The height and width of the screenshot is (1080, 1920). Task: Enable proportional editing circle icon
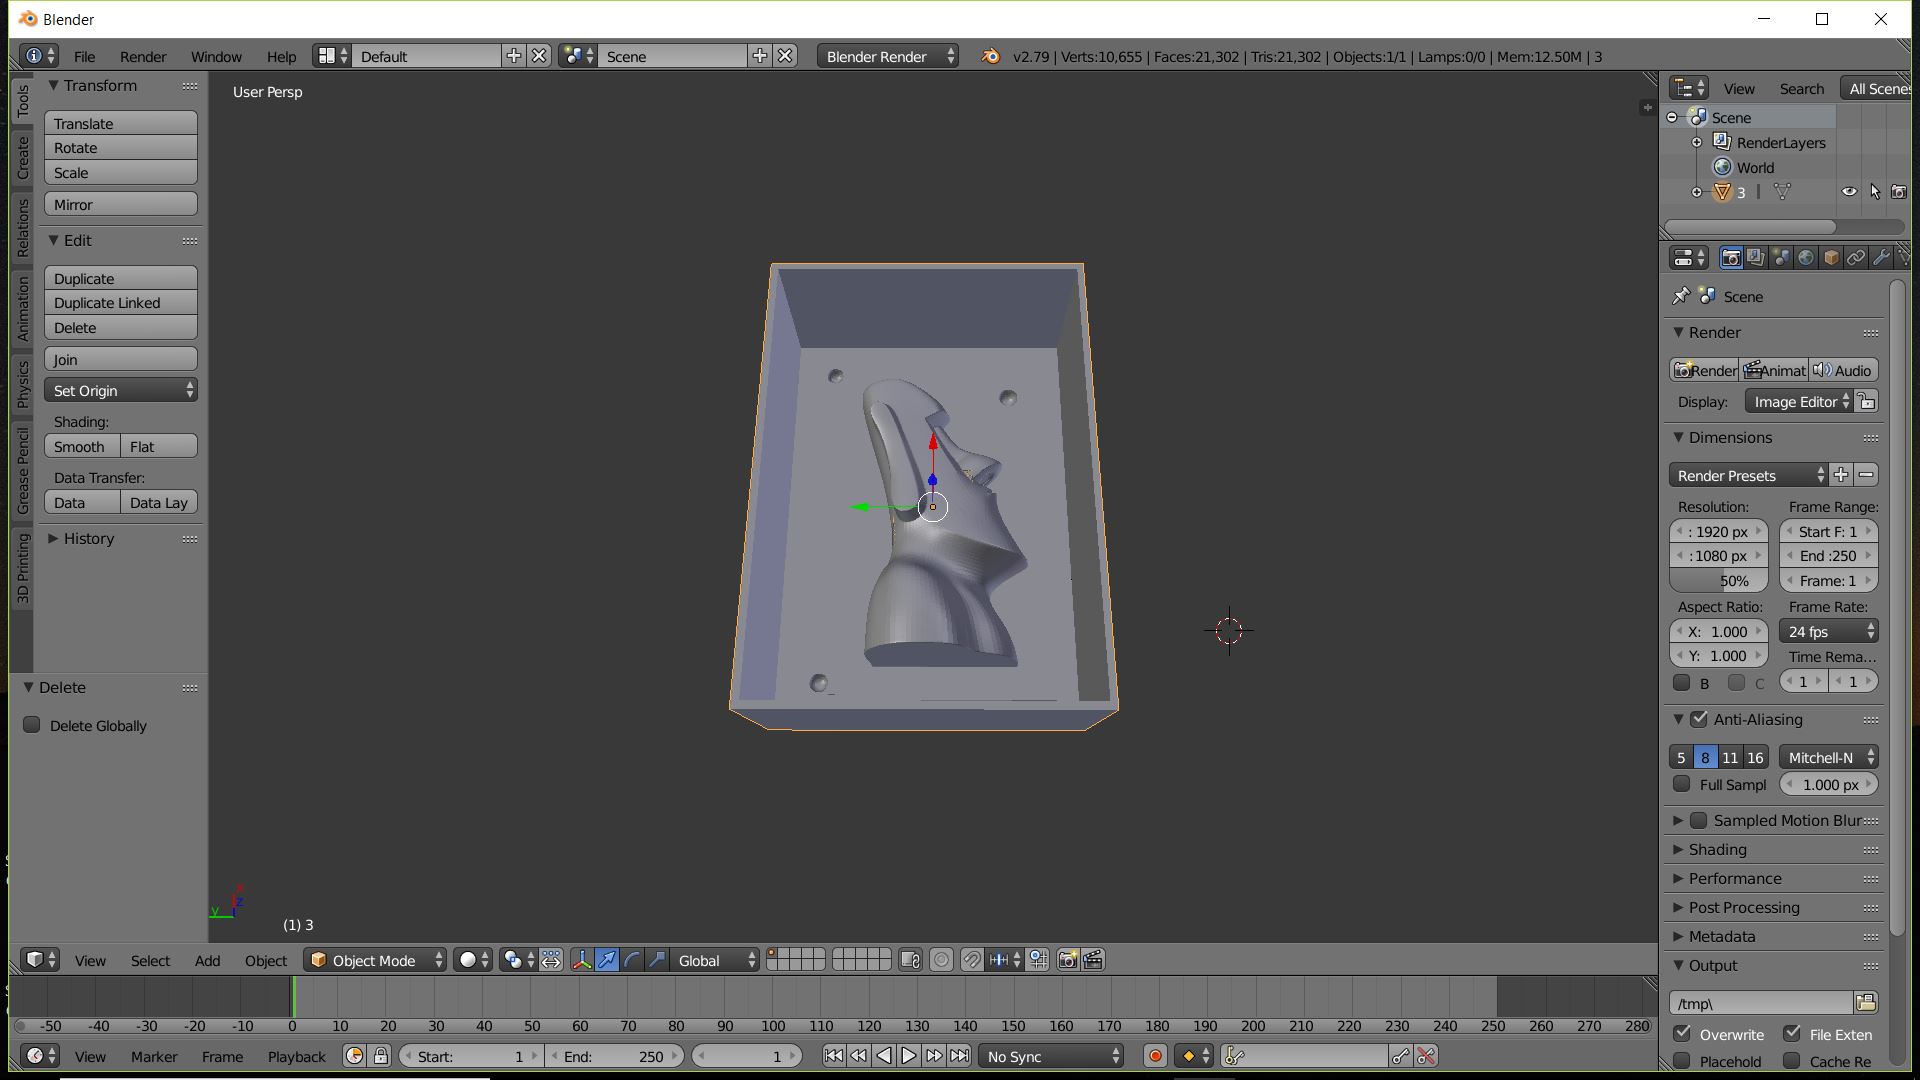click(x=941, y=960)
